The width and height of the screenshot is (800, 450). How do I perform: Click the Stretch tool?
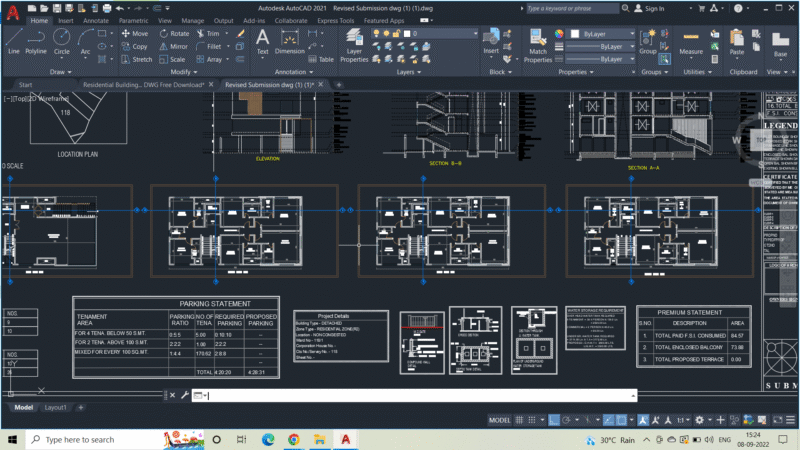(x=137, y=59)
